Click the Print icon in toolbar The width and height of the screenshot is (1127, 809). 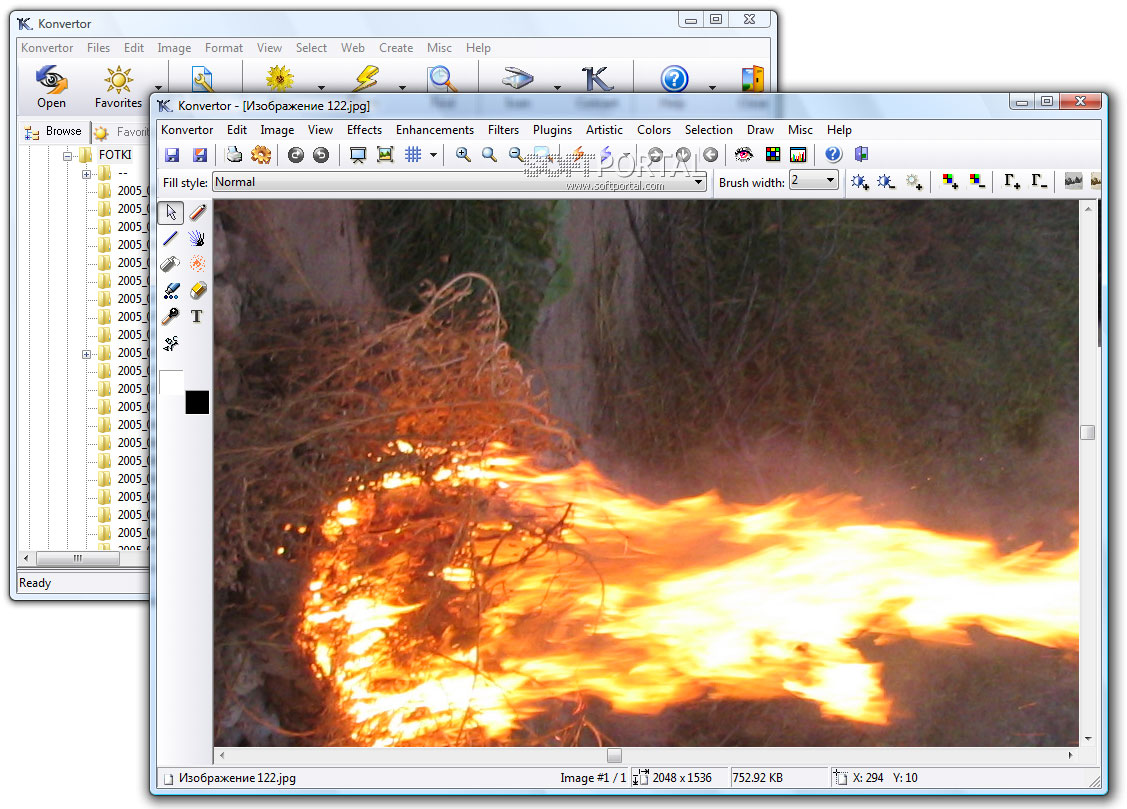[233, 154]
